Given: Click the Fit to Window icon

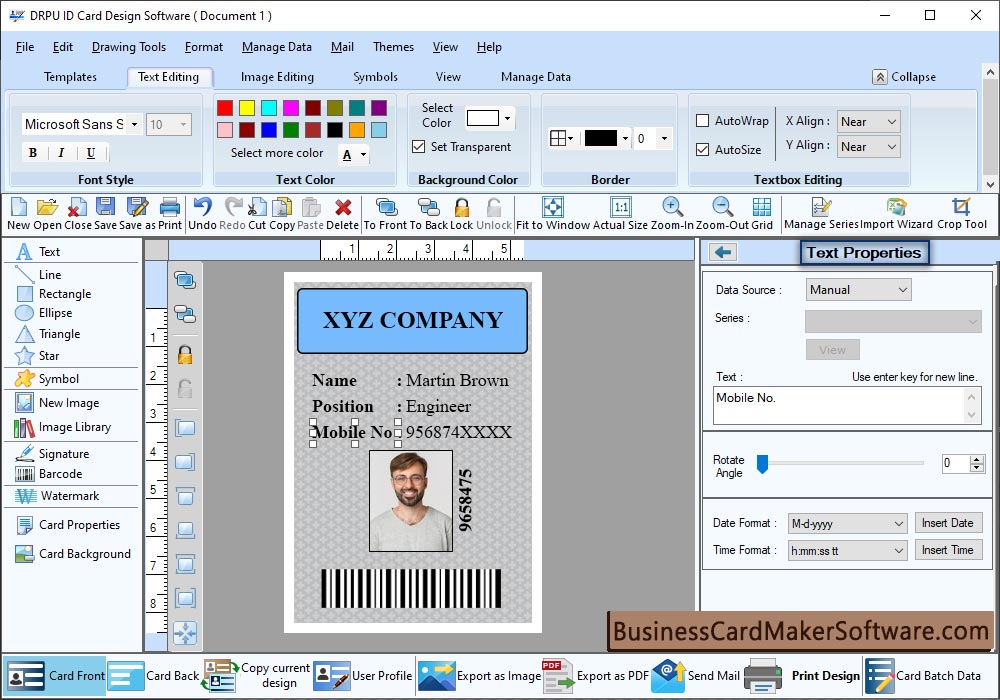Looking at the screenshot, I should [x=553, y=207].
